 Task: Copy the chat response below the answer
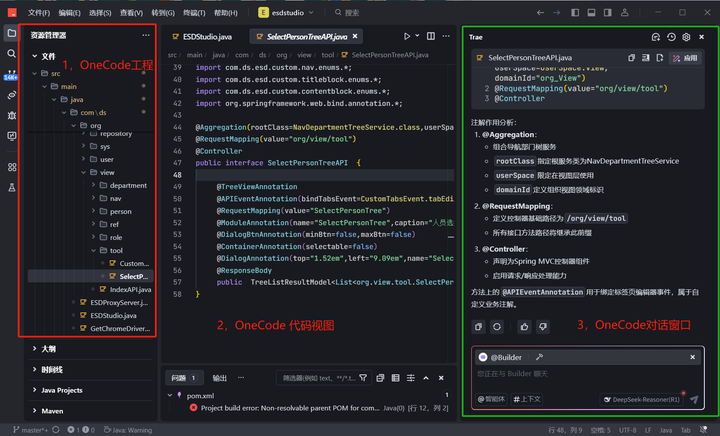(x=478, y=327)
